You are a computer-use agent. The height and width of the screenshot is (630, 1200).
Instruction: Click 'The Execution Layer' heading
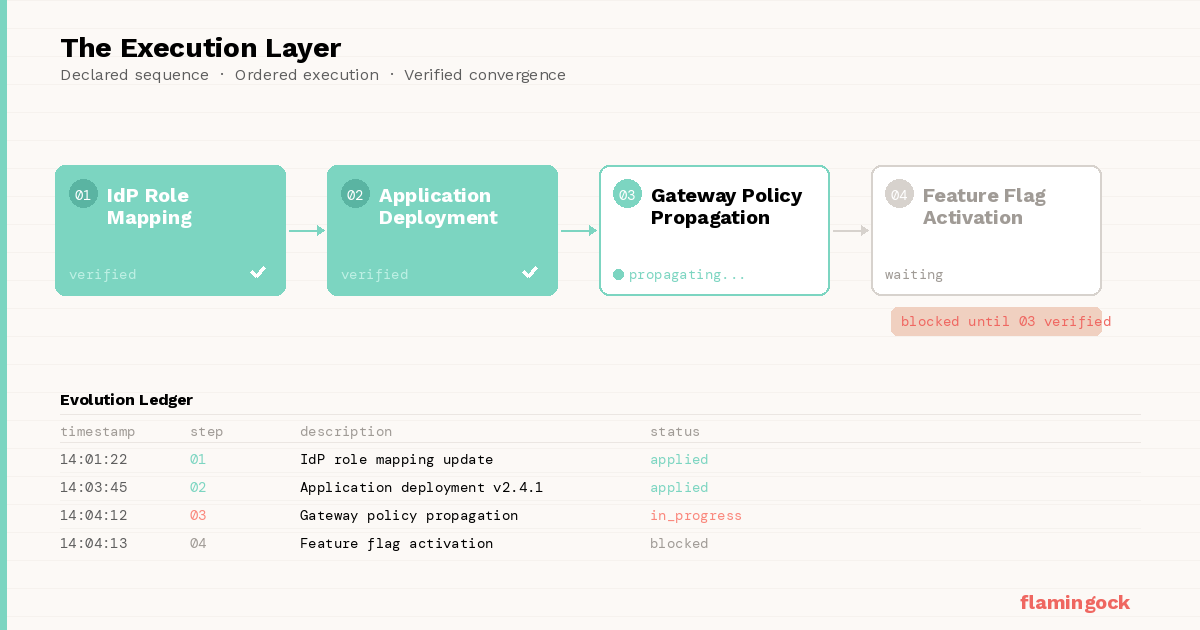click(201, 48)
